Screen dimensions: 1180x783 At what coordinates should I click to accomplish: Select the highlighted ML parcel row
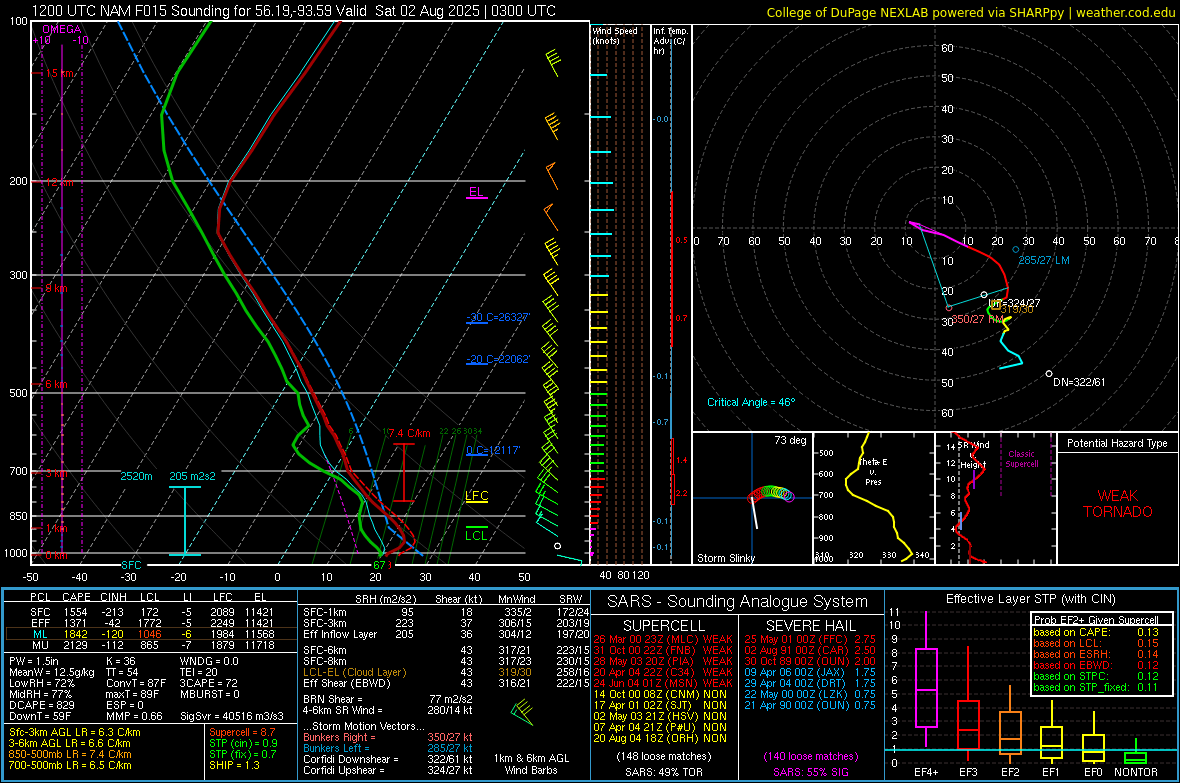[x=151, y=634]
